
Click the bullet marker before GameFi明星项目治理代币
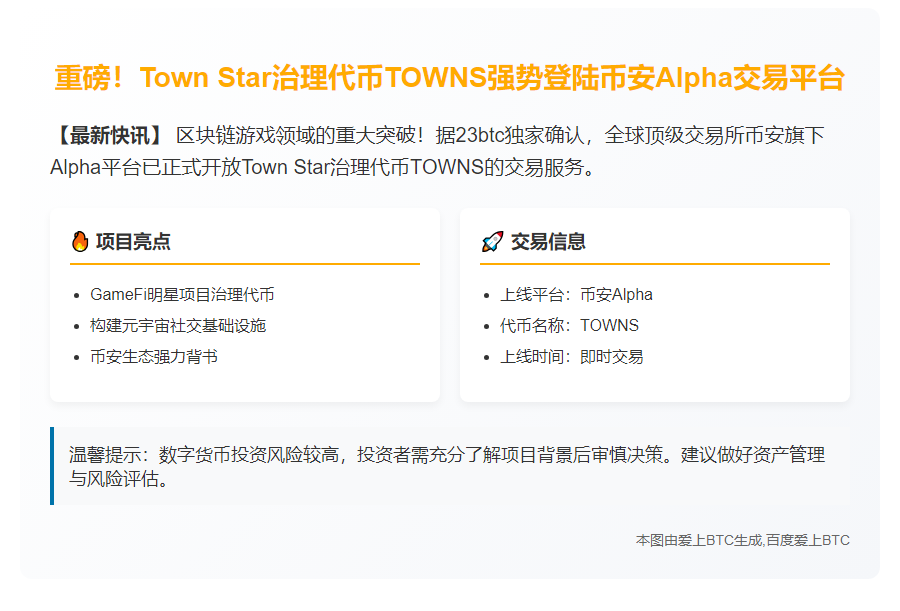[x=76, y=295]
